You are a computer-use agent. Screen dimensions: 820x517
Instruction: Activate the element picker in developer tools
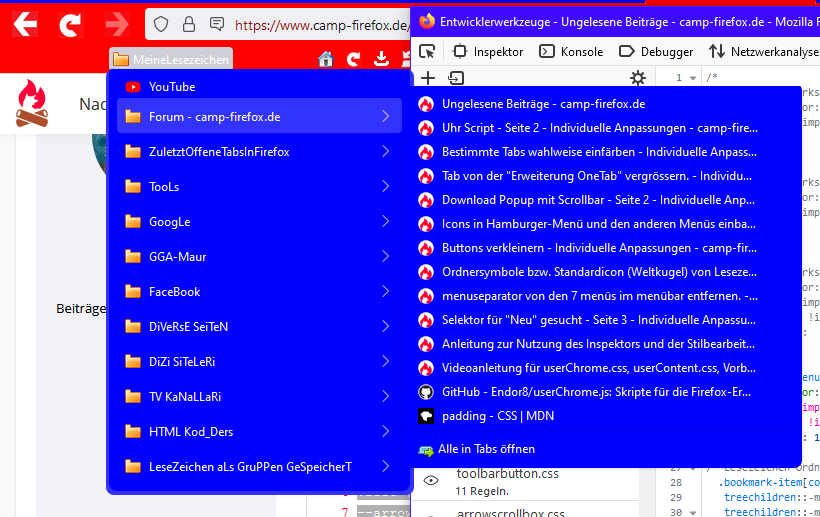tap(427, 51)
